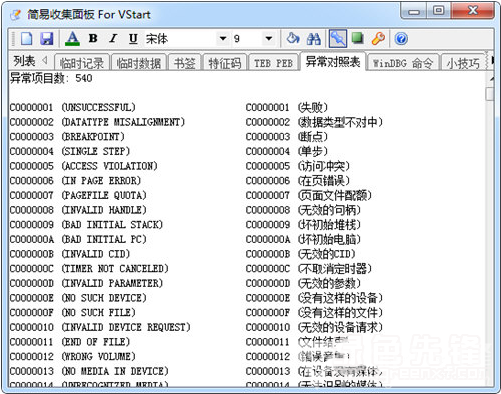Open the WinDBG 命令 tab
Screen dimensions: 501x394
point(402,63)
